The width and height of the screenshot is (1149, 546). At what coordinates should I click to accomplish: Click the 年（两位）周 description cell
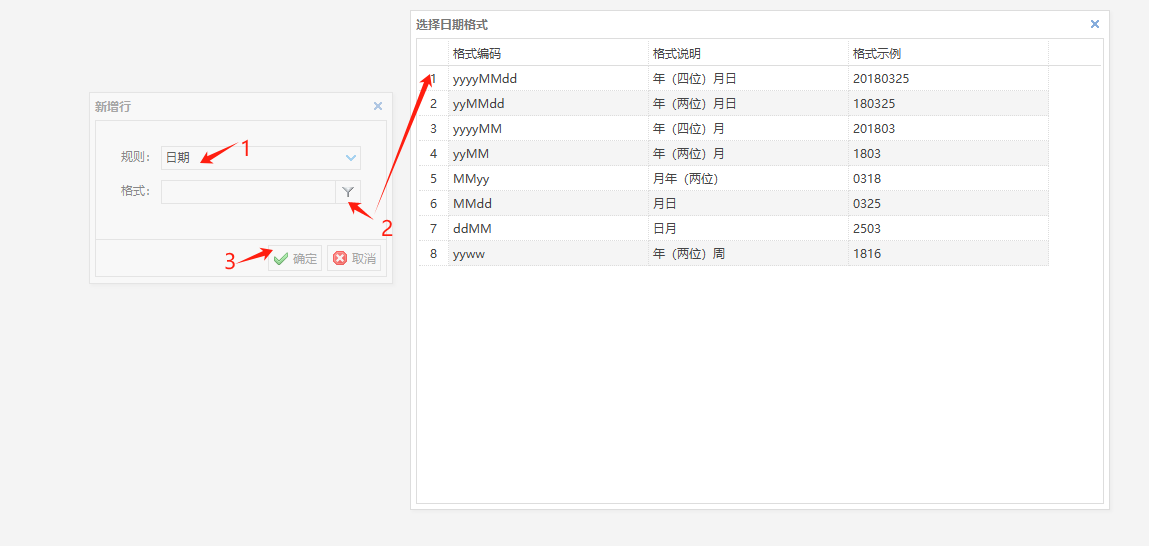(689, 253)
